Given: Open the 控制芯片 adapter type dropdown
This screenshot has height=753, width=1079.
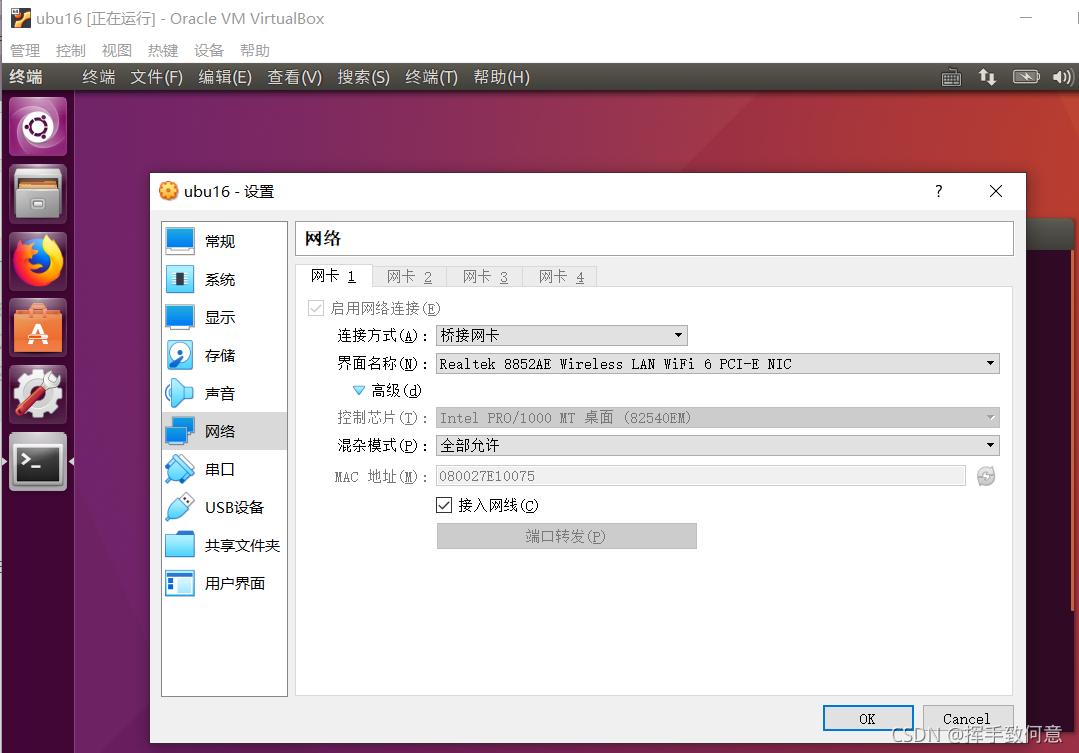Looking at the screenshot, I should 718,418.
